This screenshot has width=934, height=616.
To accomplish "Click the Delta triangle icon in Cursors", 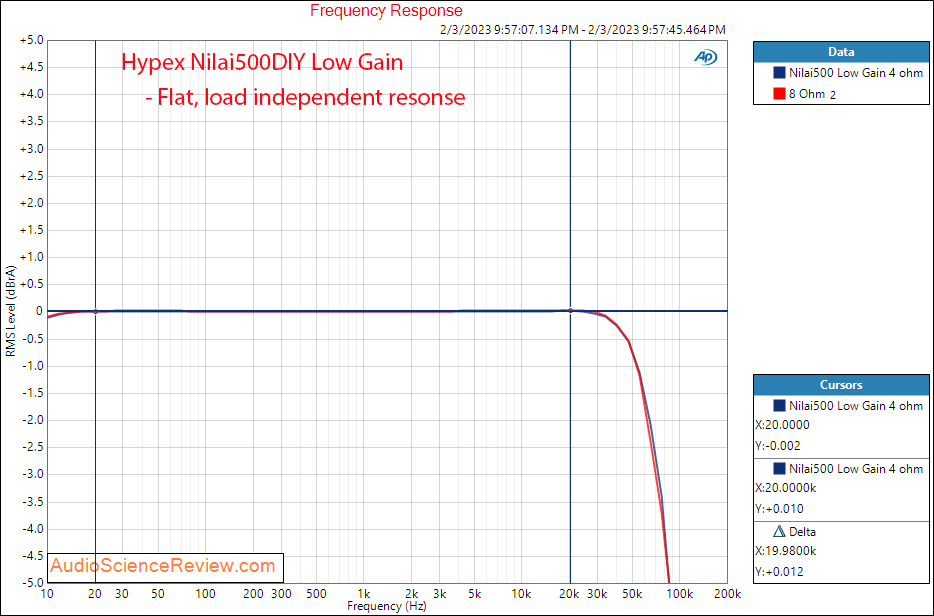I will (779, 531).
